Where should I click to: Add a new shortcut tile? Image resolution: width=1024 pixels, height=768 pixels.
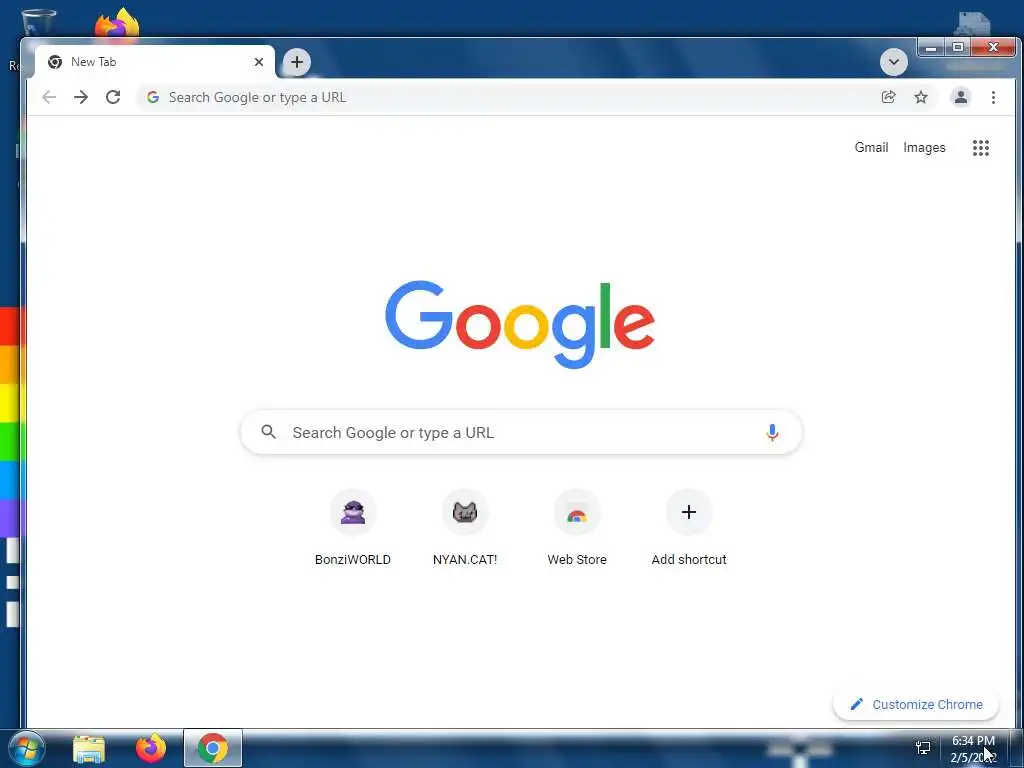[689, 528]
